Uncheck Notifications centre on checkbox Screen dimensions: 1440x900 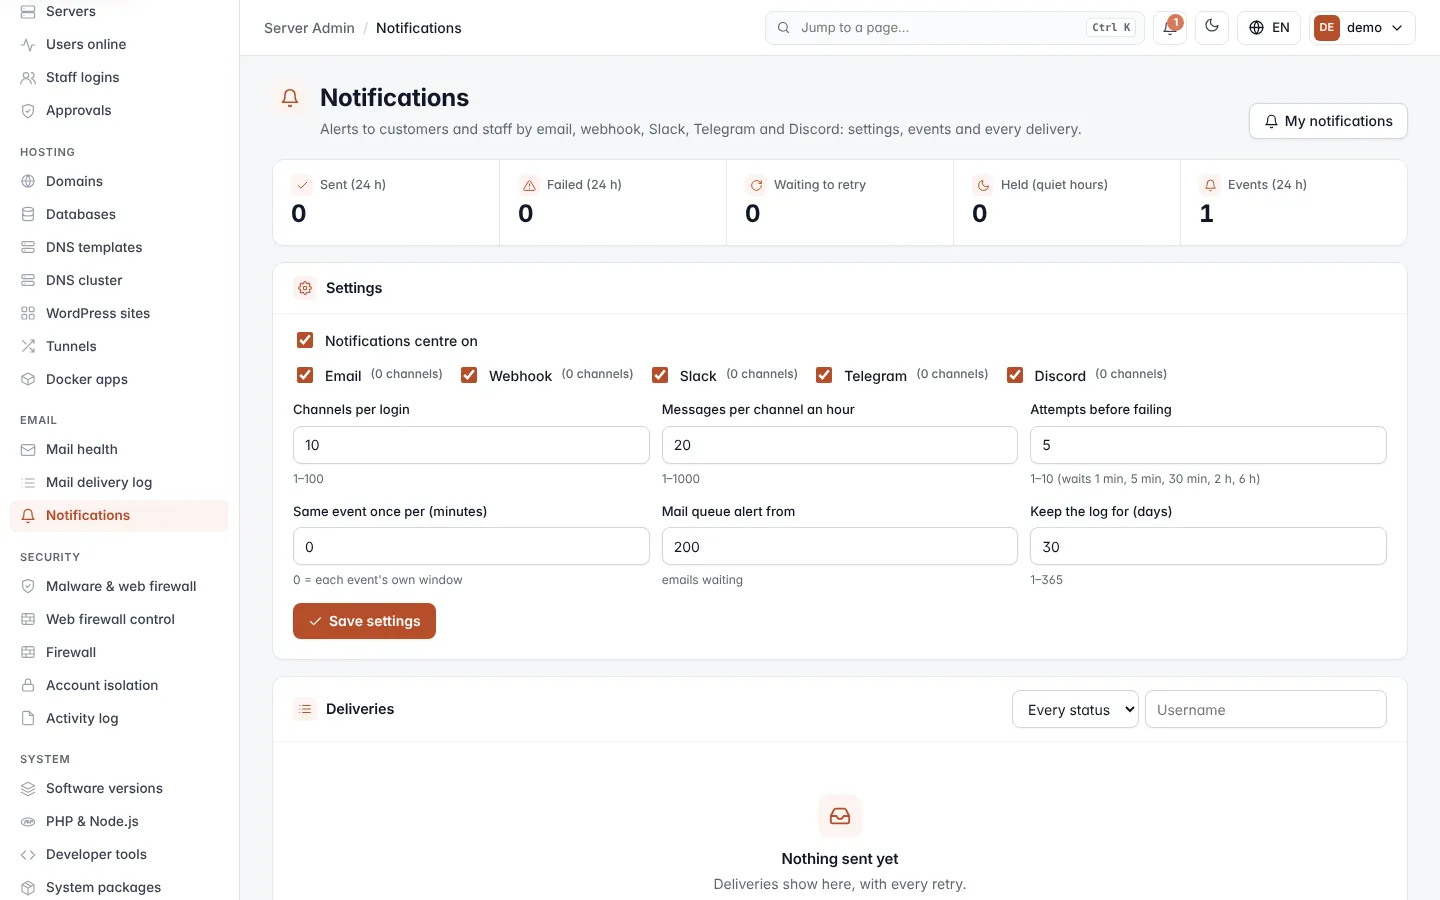pos(305,340)
